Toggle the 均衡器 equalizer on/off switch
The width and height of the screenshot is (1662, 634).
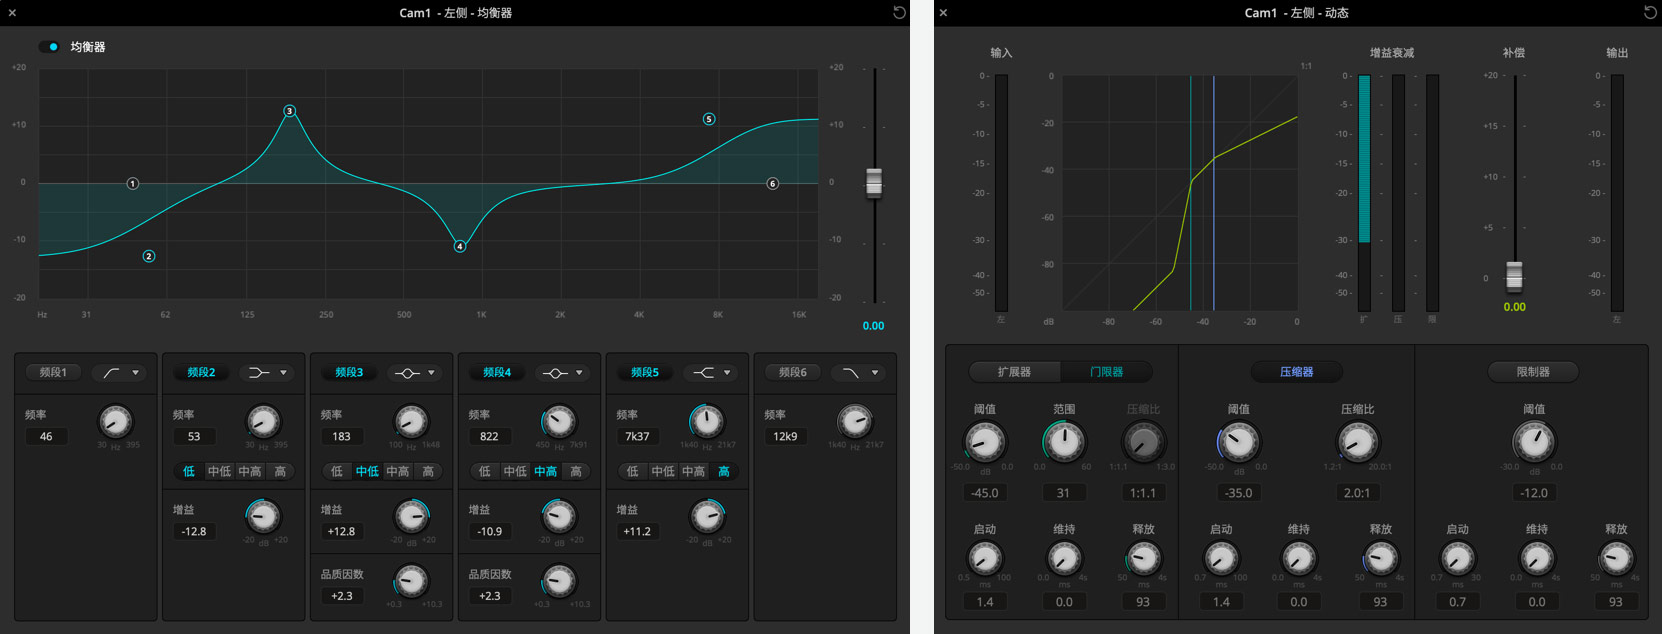pyautogui.click(x=49, y=47)
